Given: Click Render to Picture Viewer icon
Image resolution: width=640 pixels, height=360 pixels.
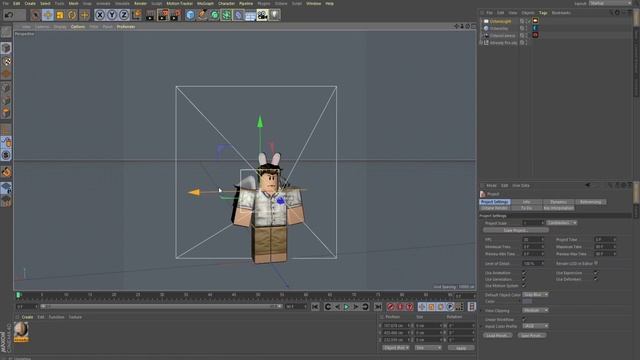Looking at the screenshot, I should (163, 15).
